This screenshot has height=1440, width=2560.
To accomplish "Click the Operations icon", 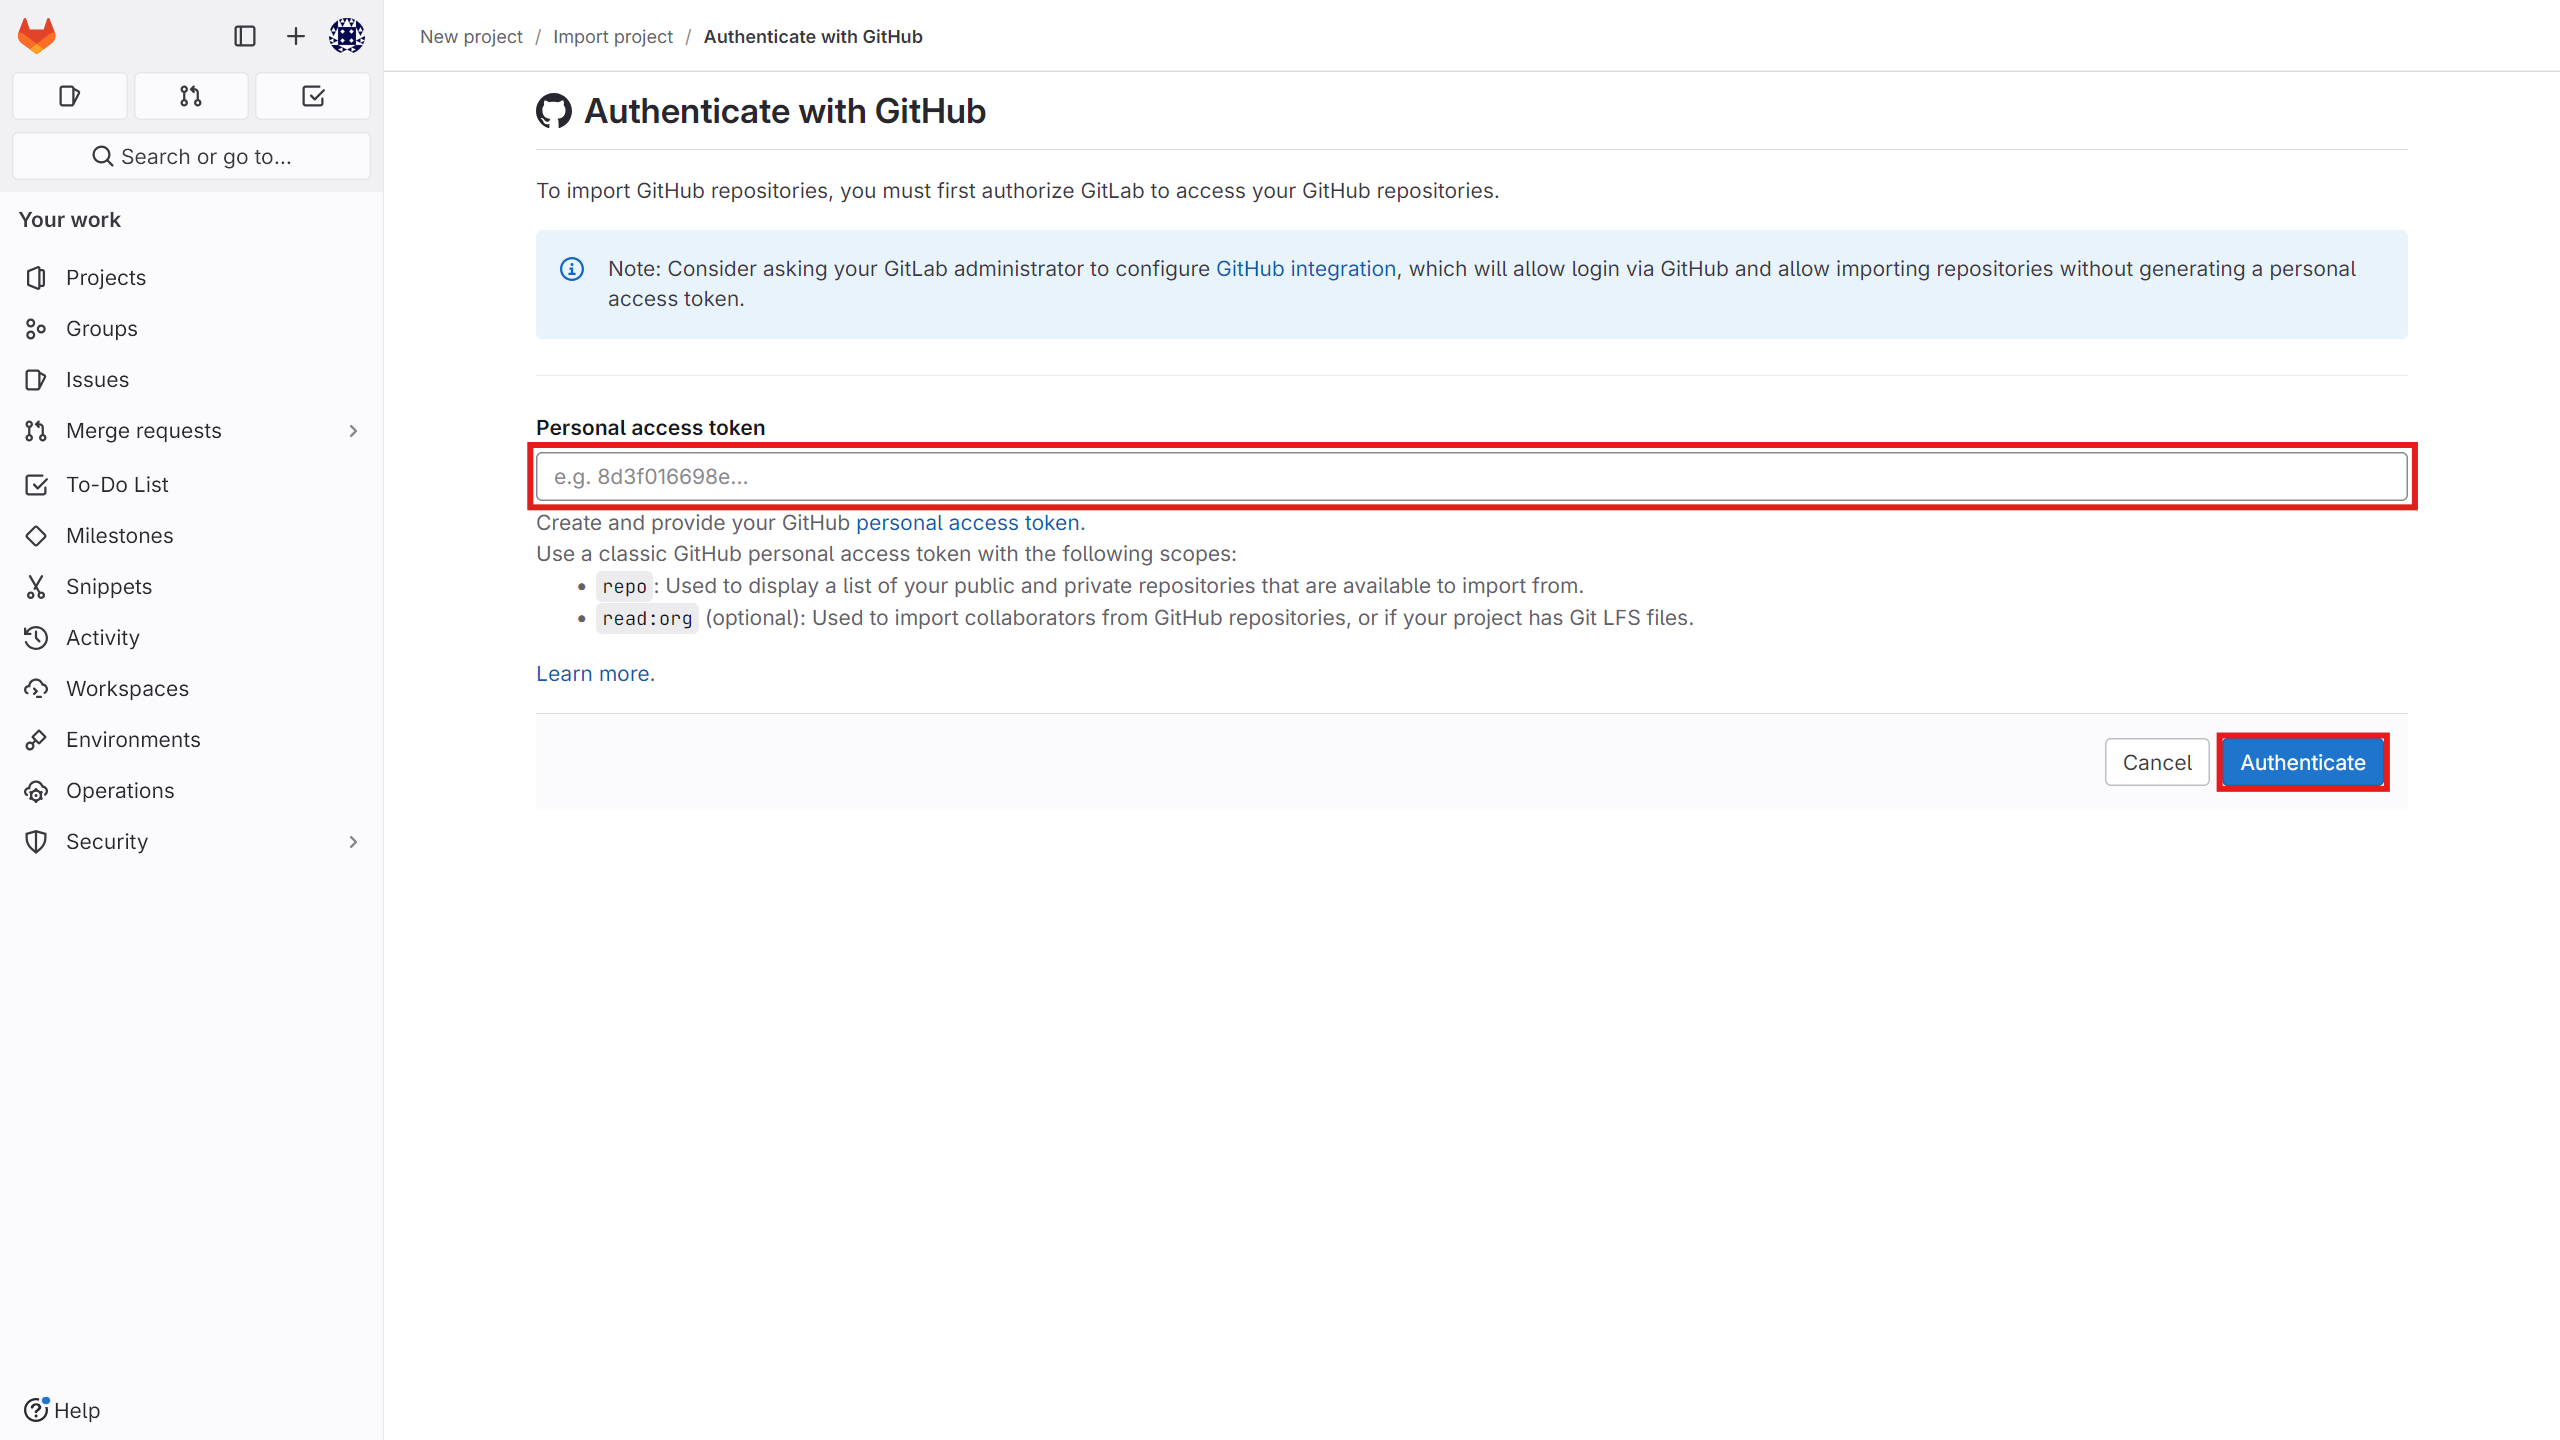I will tap(36, 790).
